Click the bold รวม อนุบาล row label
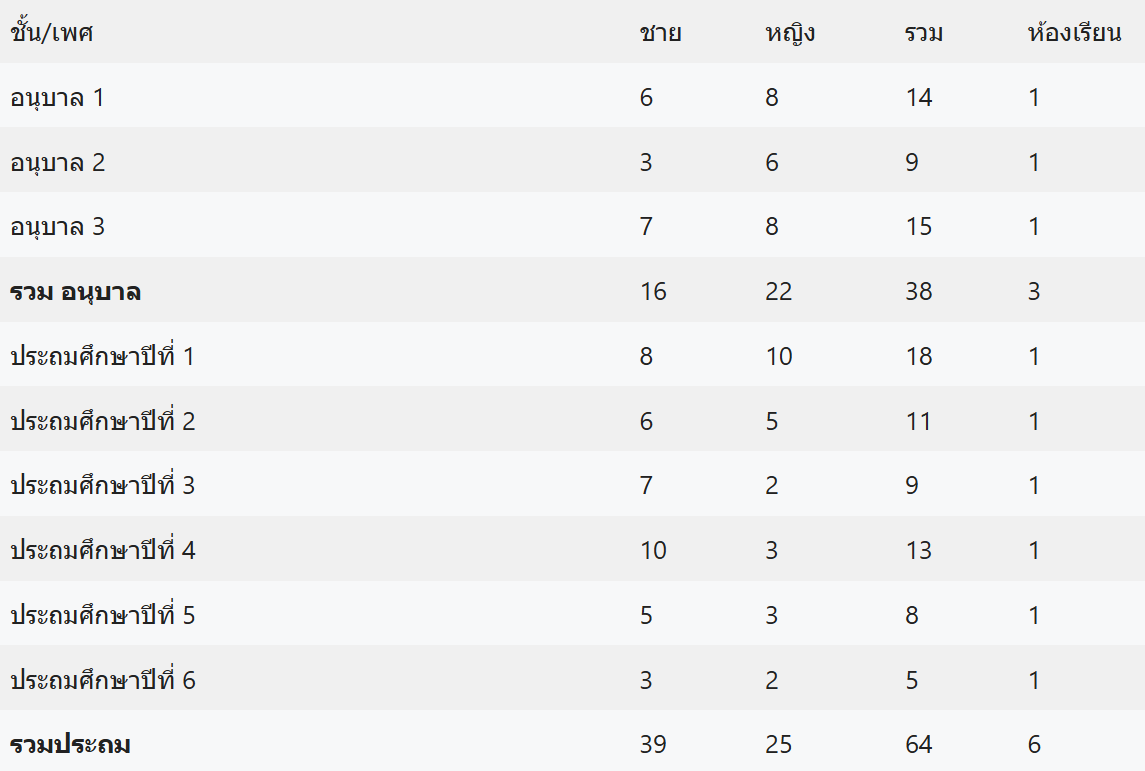The height and width of the screenshot is (771, 1145). (x=75, y=292)
